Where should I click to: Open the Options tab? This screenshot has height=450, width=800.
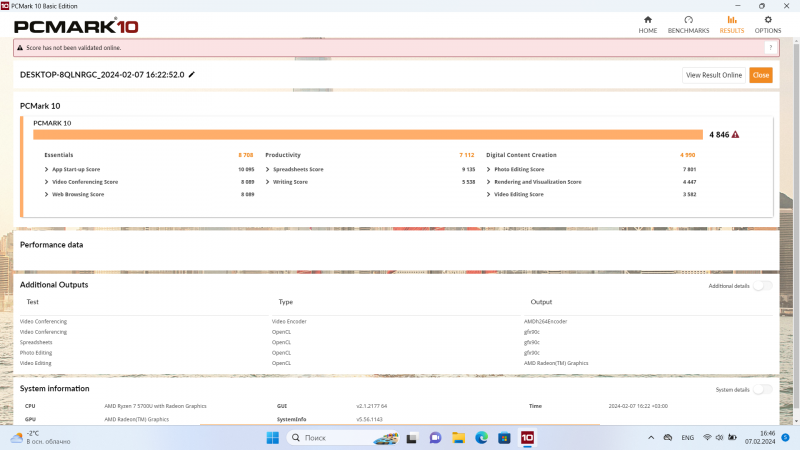[768, 24]
